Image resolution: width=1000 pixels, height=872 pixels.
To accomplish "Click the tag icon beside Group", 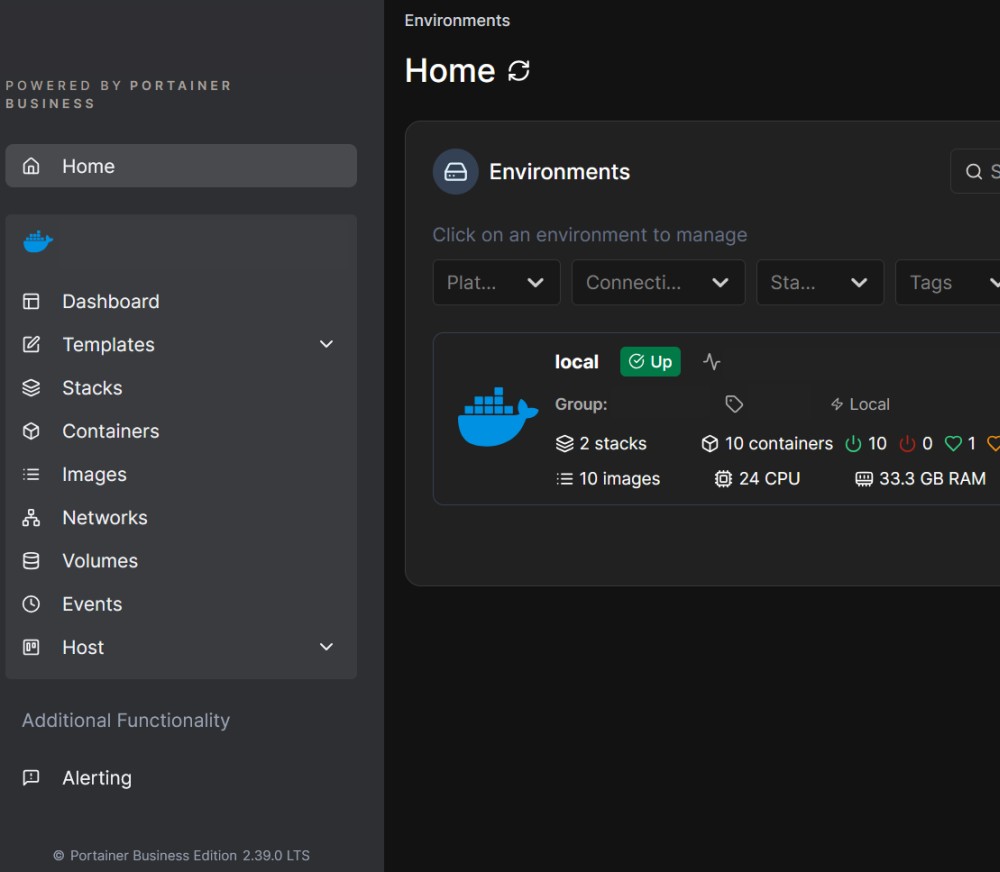I will 734,404.
